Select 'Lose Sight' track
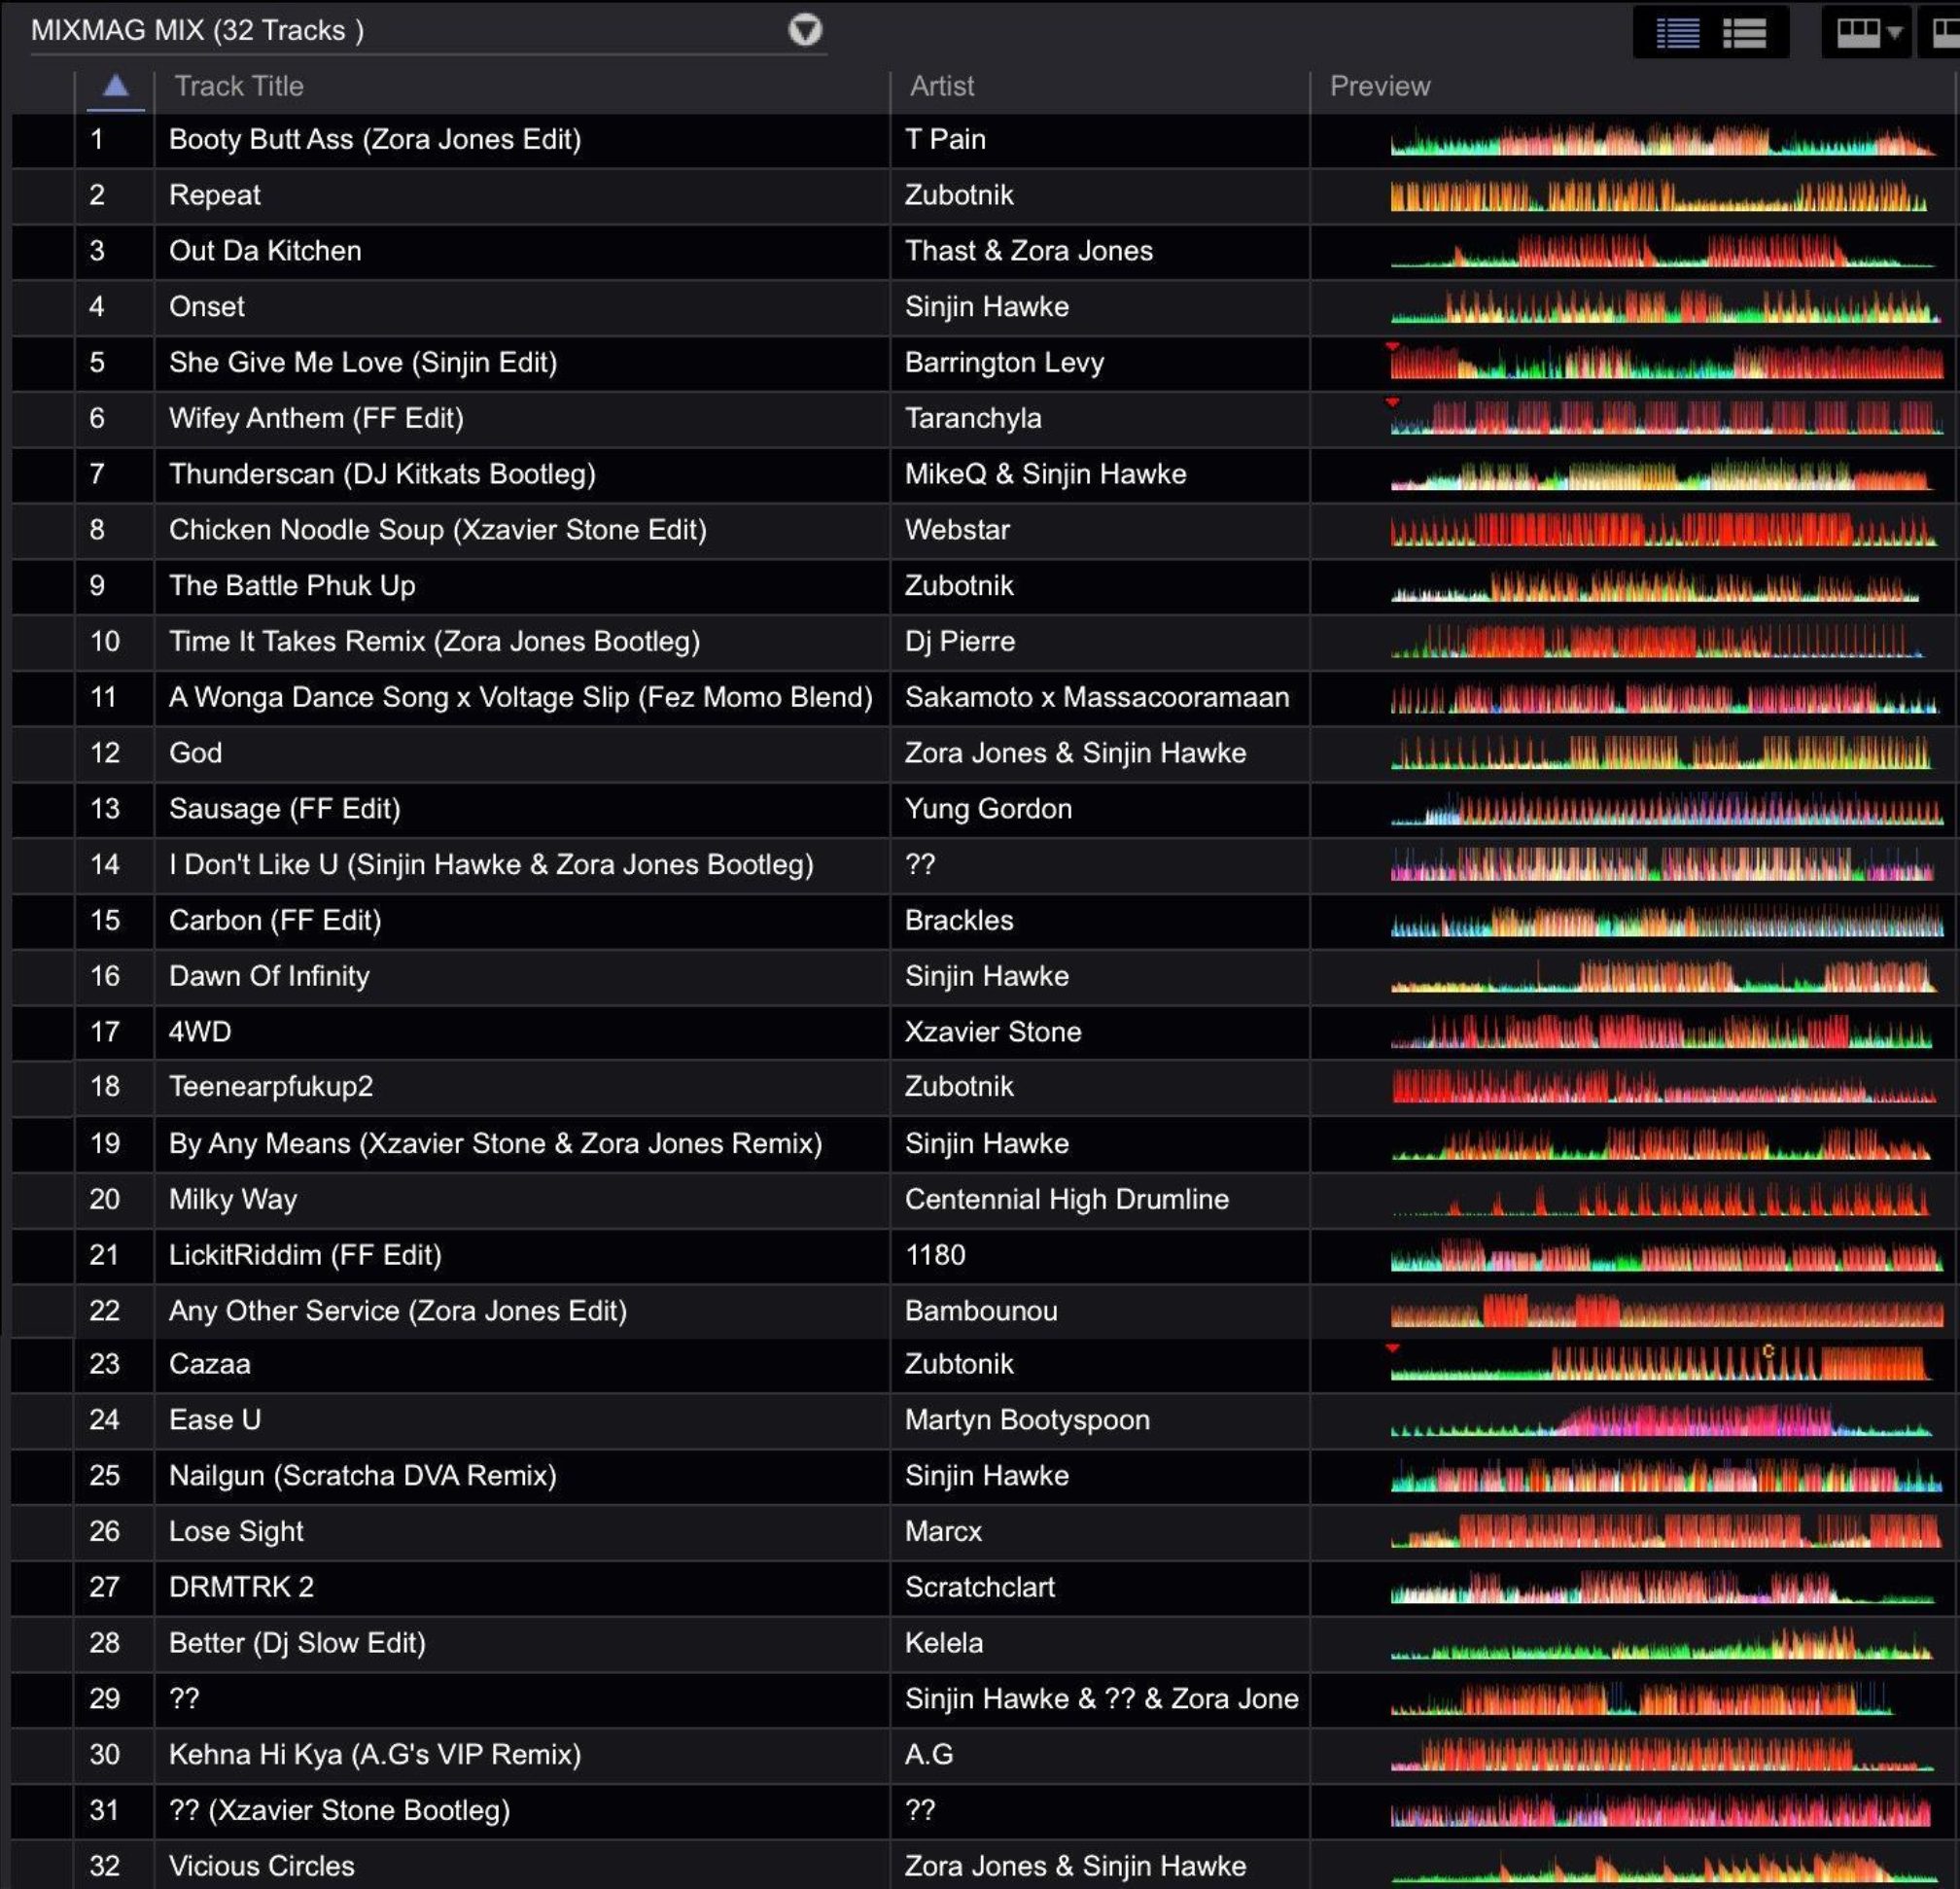1960x1889 pixels. click(236, 1532)
